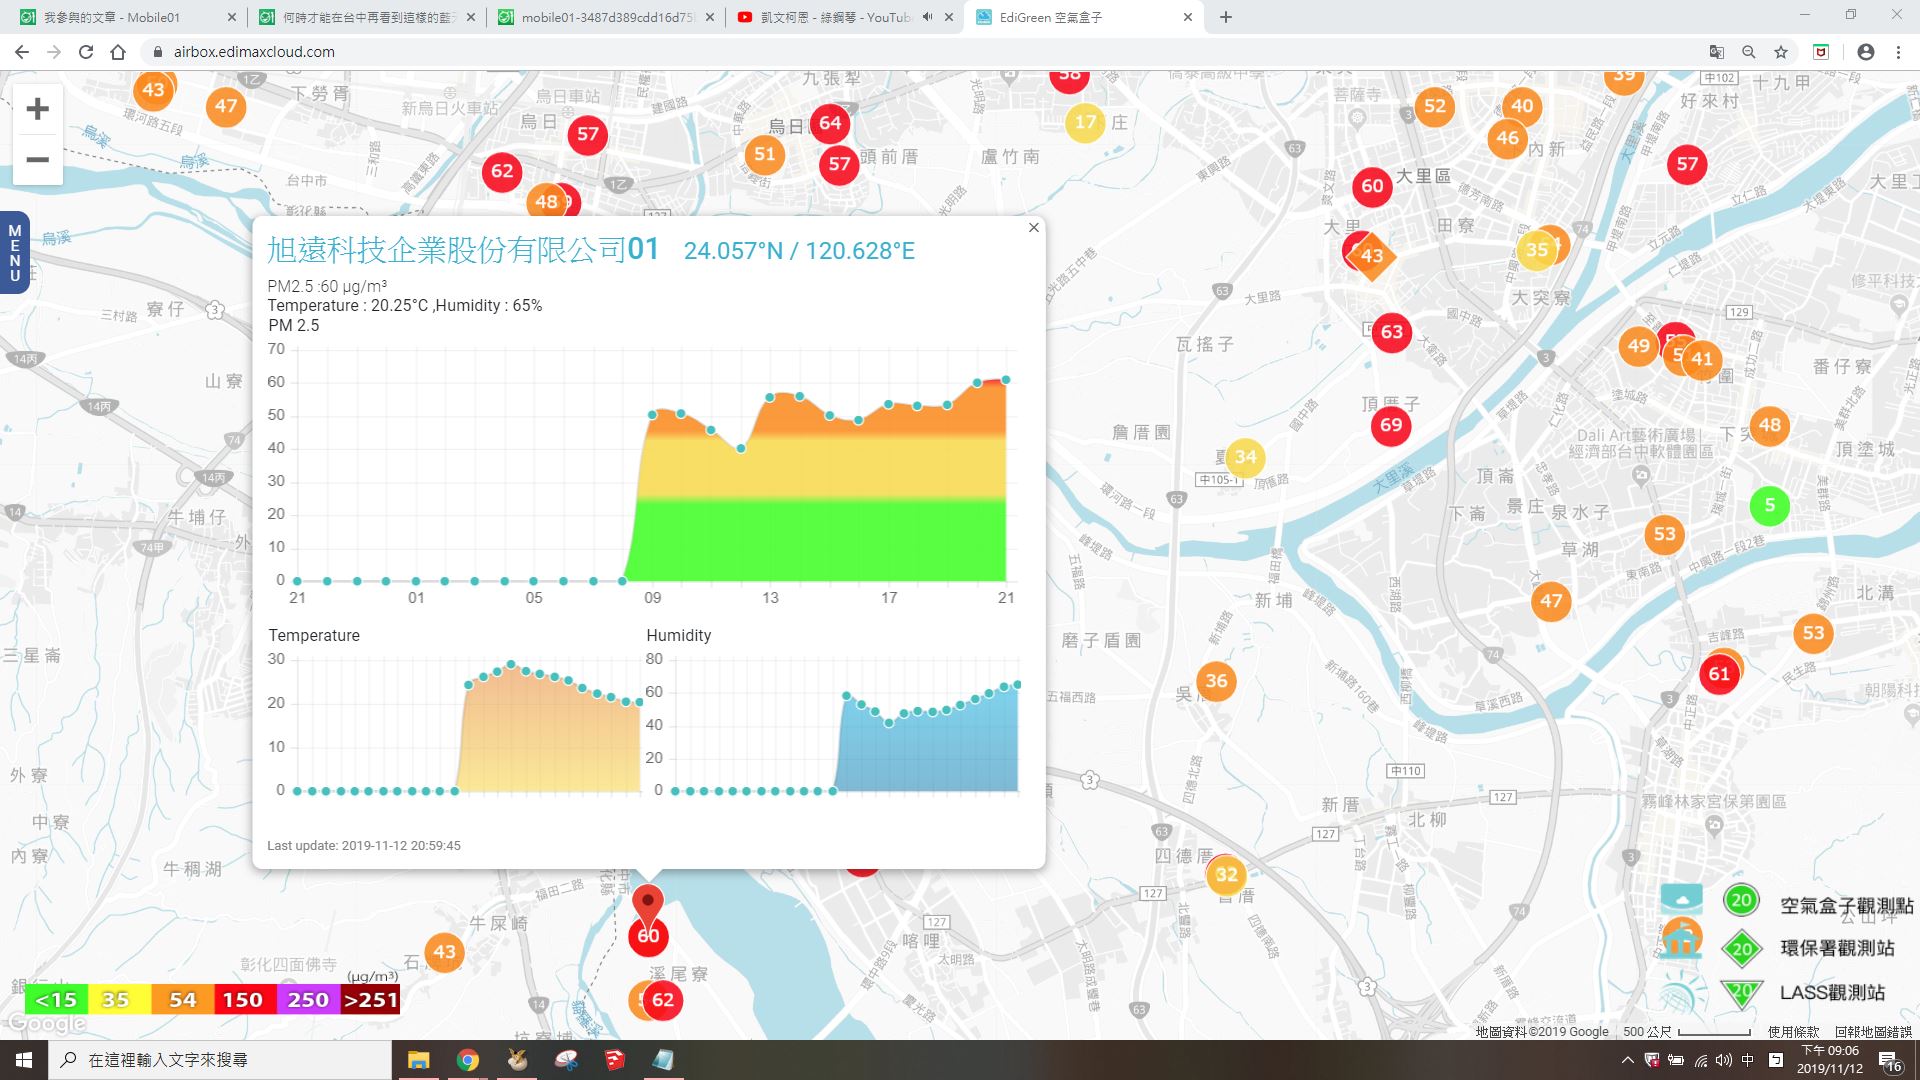Open the Windows Start menu
1920x1080 pixels.
click(x=24, y=1060)
